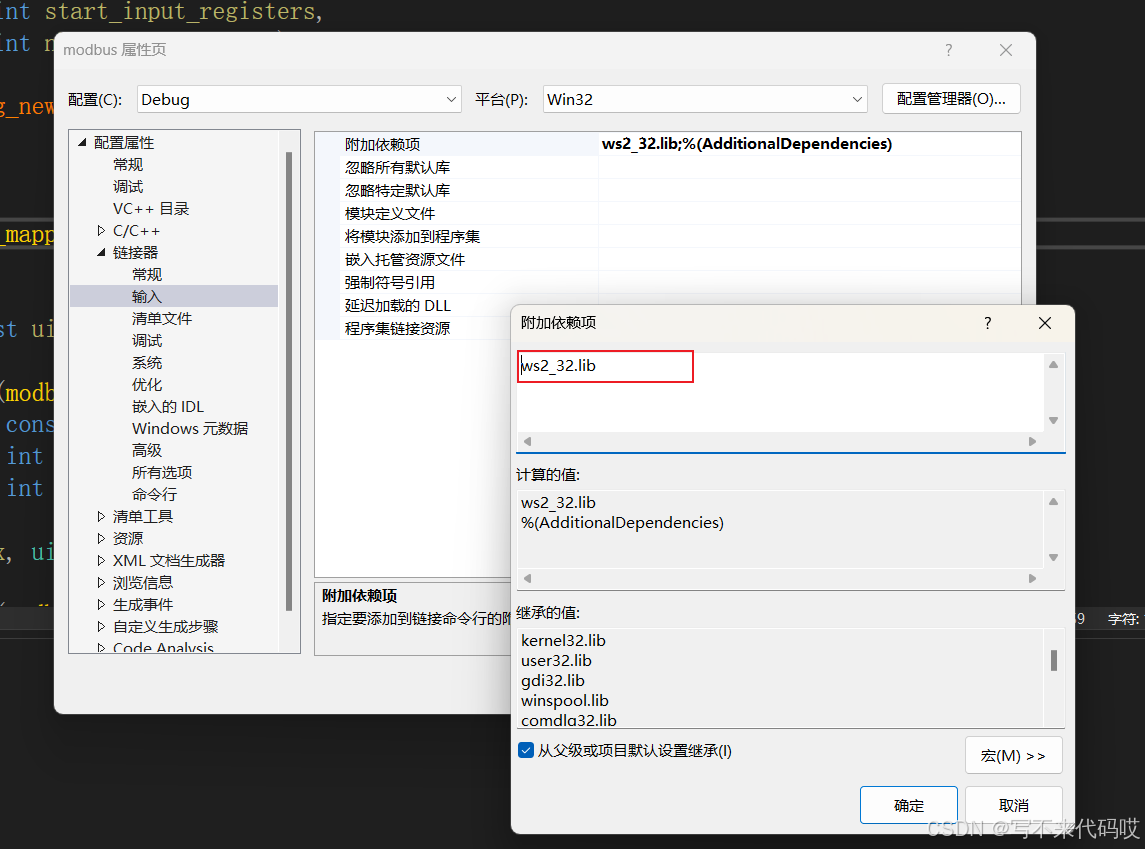Select the 系统 tree item

(146, 362)
